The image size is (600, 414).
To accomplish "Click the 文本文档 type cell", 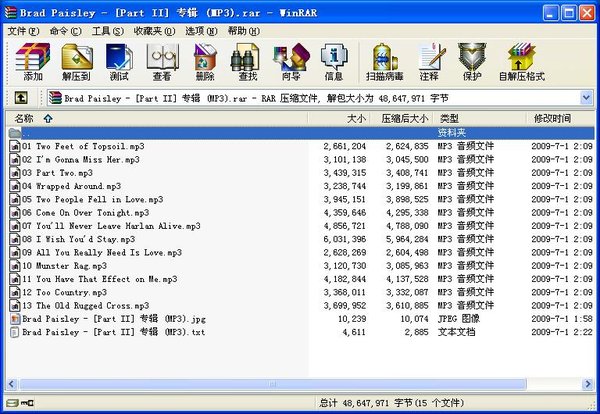I will click(x=456, y=332).
